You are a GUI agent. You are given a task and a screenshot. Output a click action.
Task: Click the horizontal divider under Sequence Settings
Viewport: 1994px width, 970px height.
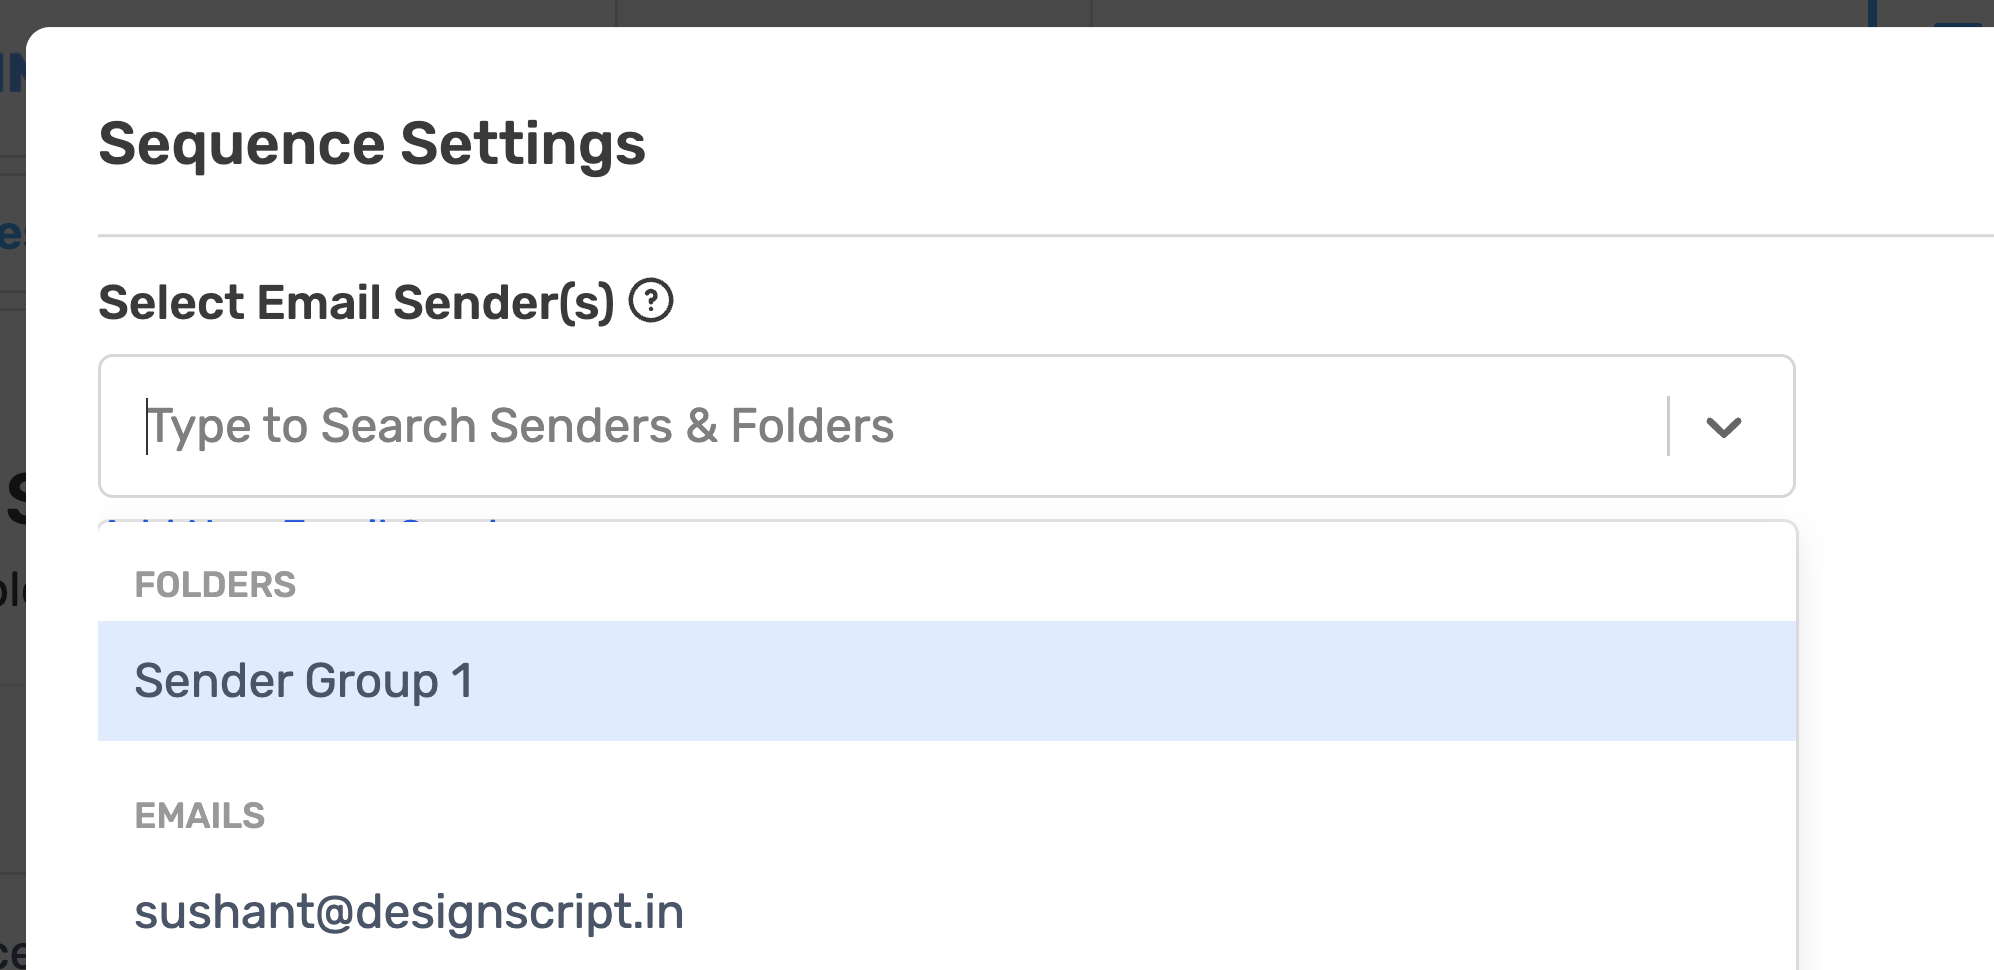pyautogui.click(x=1000, y=236)
